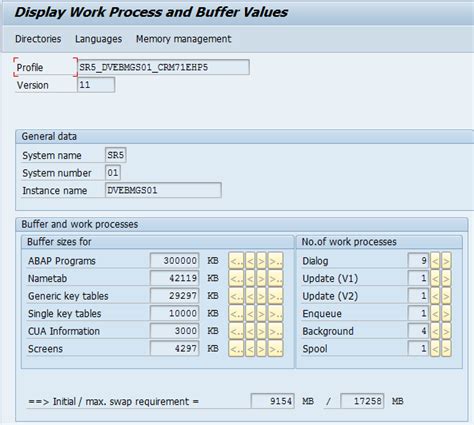
Task: Click small increase arrow for Generic key tables
Action: point(261,296)
